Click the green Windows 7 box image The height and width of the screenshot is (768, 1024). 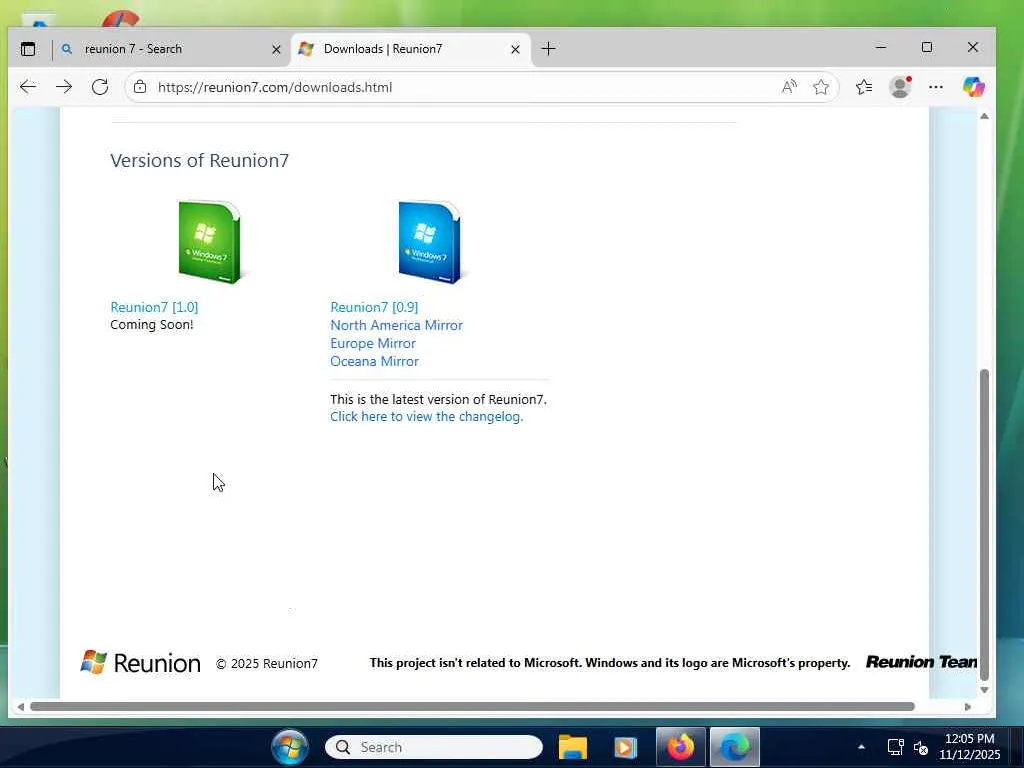click(x=210, y=242)
